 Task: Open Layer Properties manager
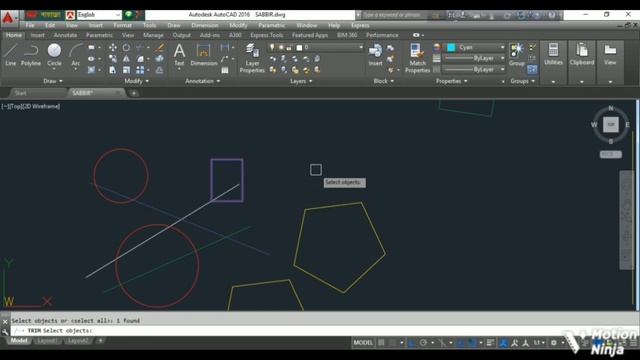252,58
